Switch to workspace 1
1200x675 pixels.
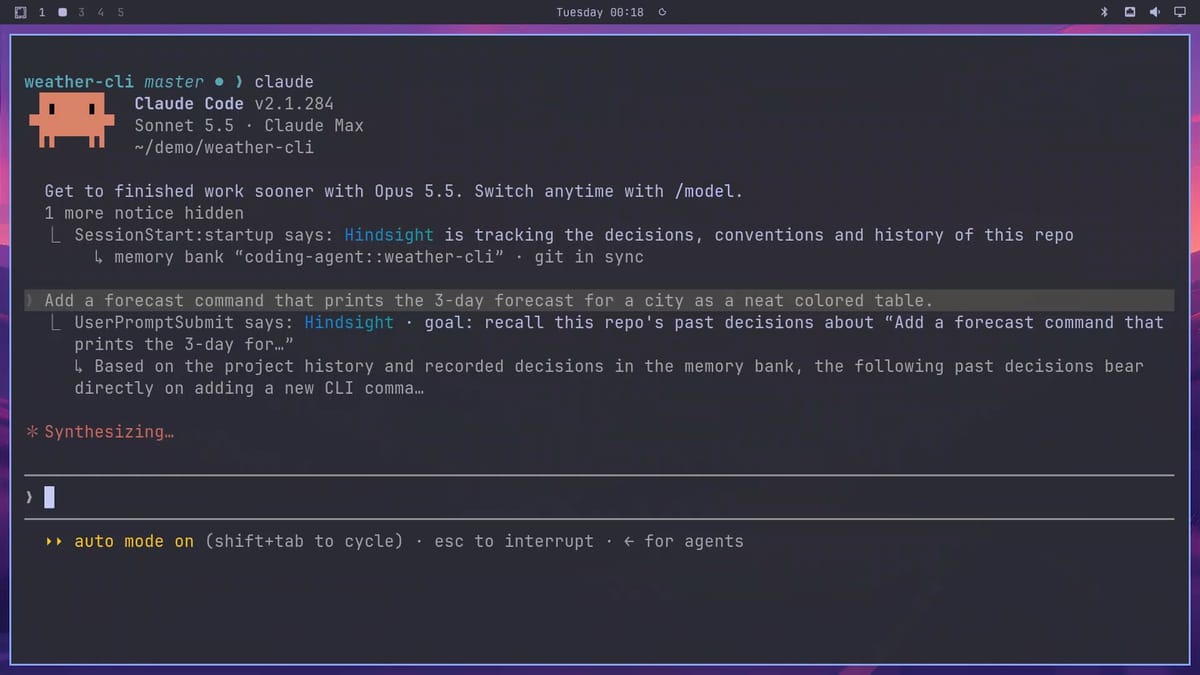[42, 12]
